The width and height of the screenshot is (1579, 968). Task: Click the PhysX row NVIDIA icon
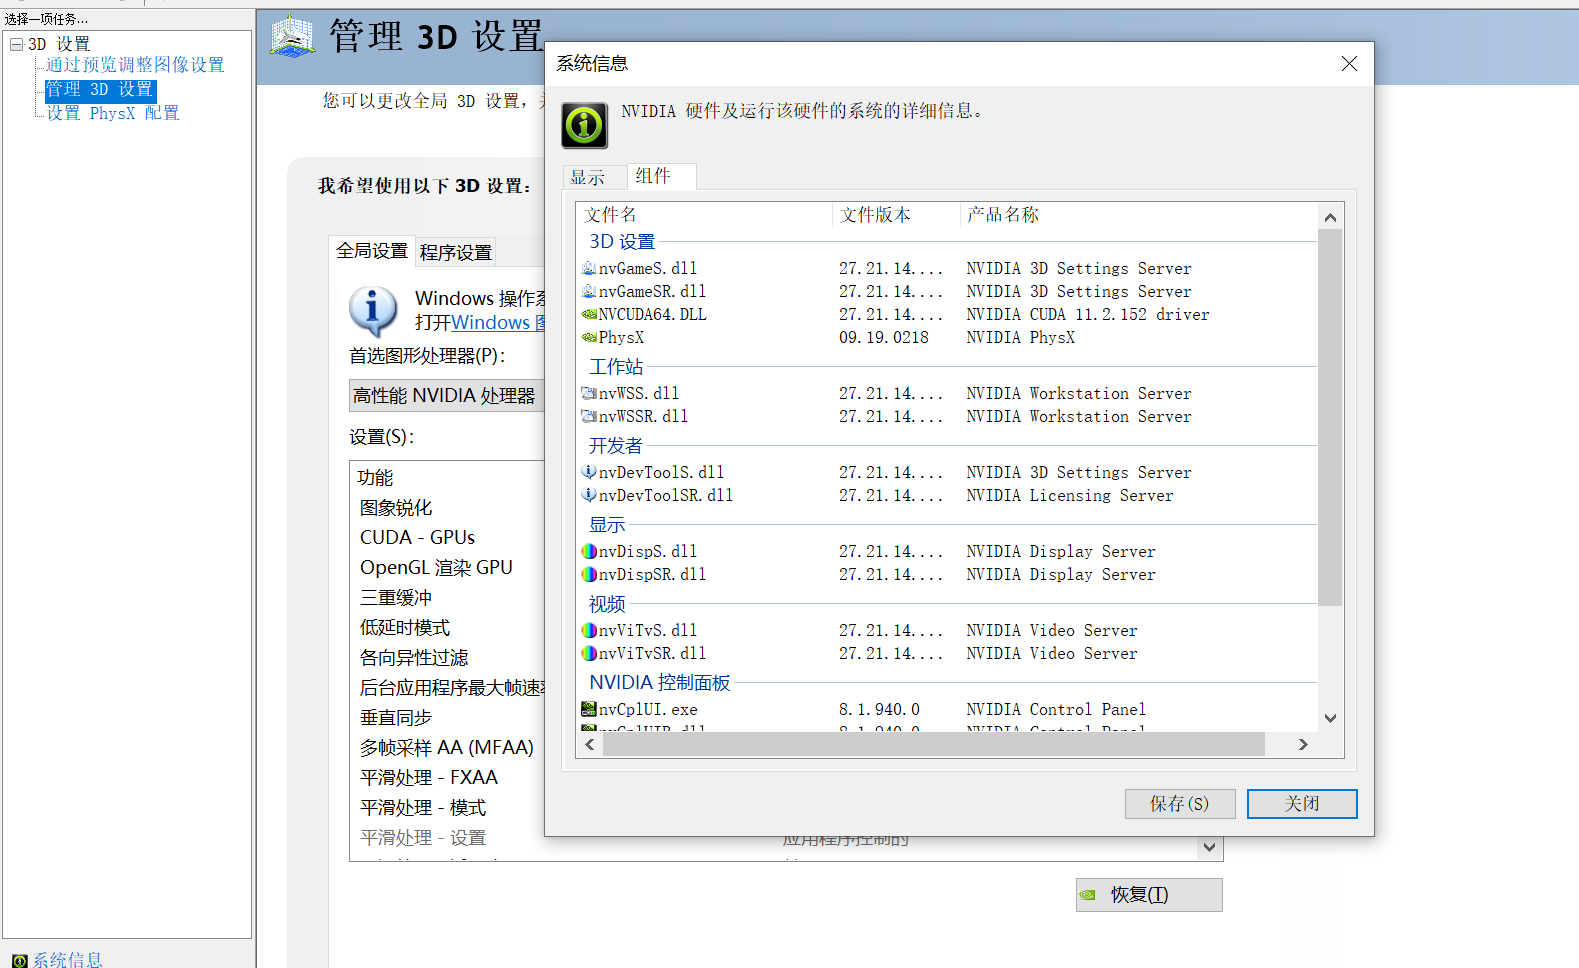point(589,337)
